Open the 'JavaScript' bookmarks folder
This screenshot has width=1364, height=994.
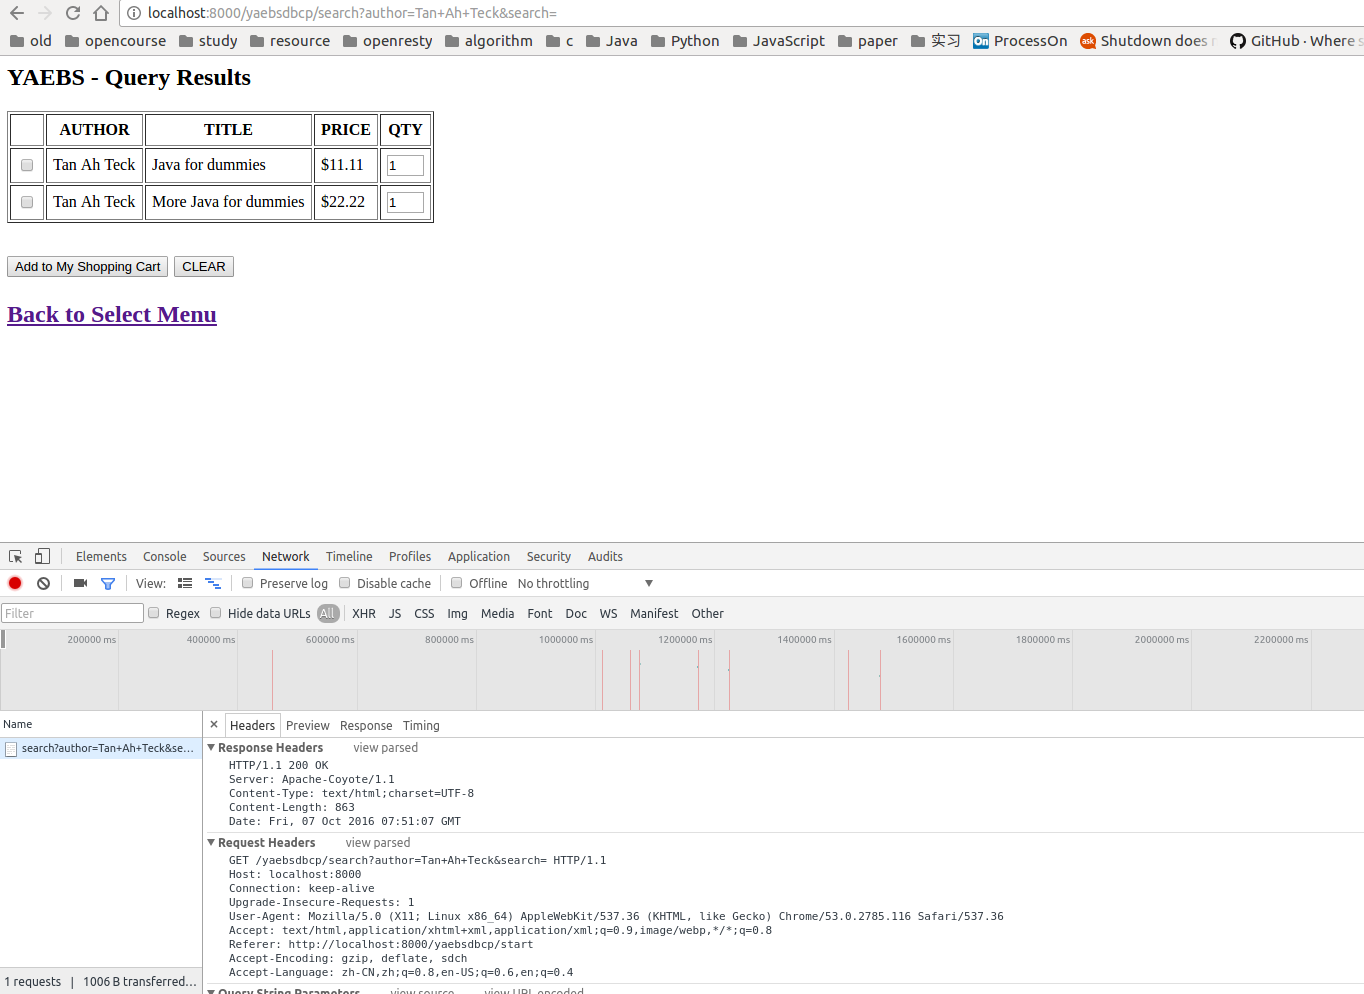(778, 41)
